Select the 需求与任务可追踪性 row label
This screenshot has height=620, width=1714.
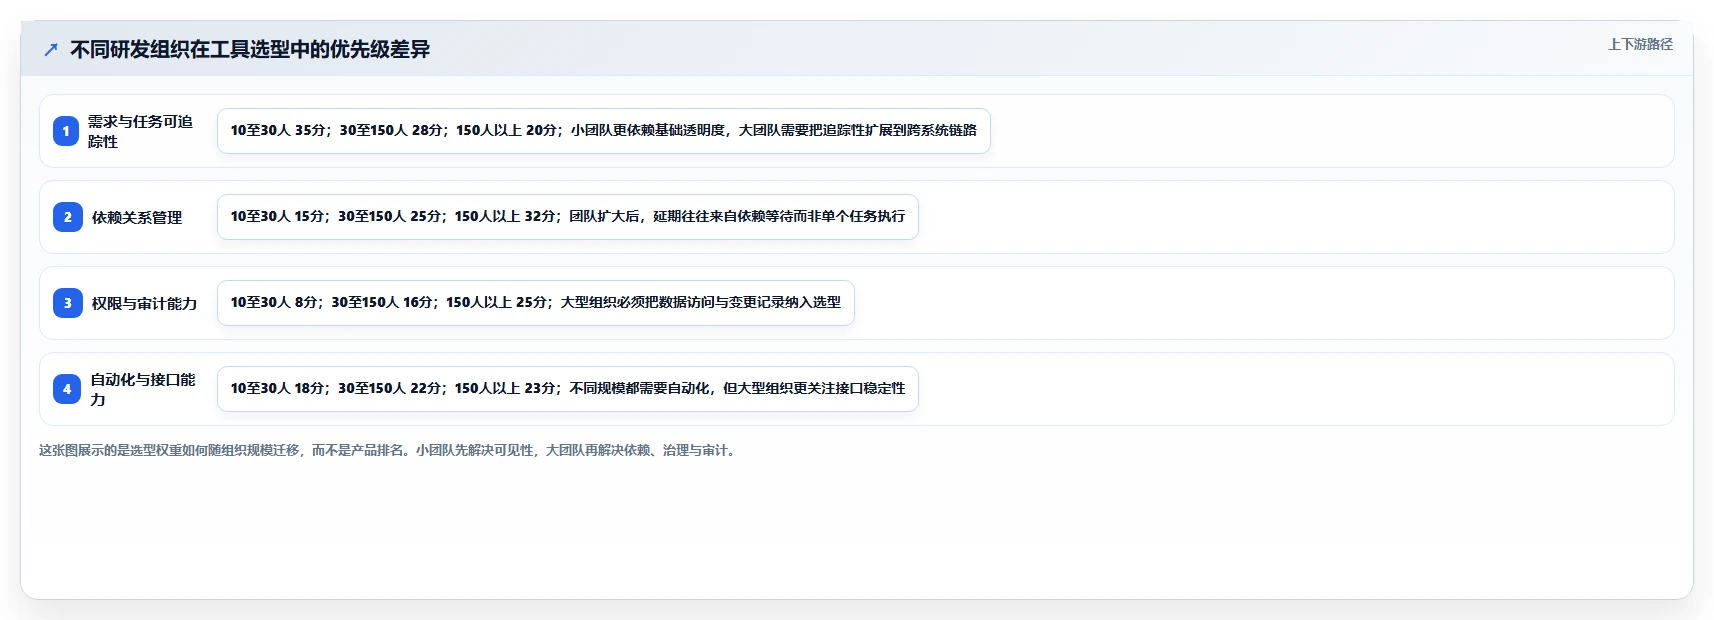pyautogui.click(x=140, y=131)
